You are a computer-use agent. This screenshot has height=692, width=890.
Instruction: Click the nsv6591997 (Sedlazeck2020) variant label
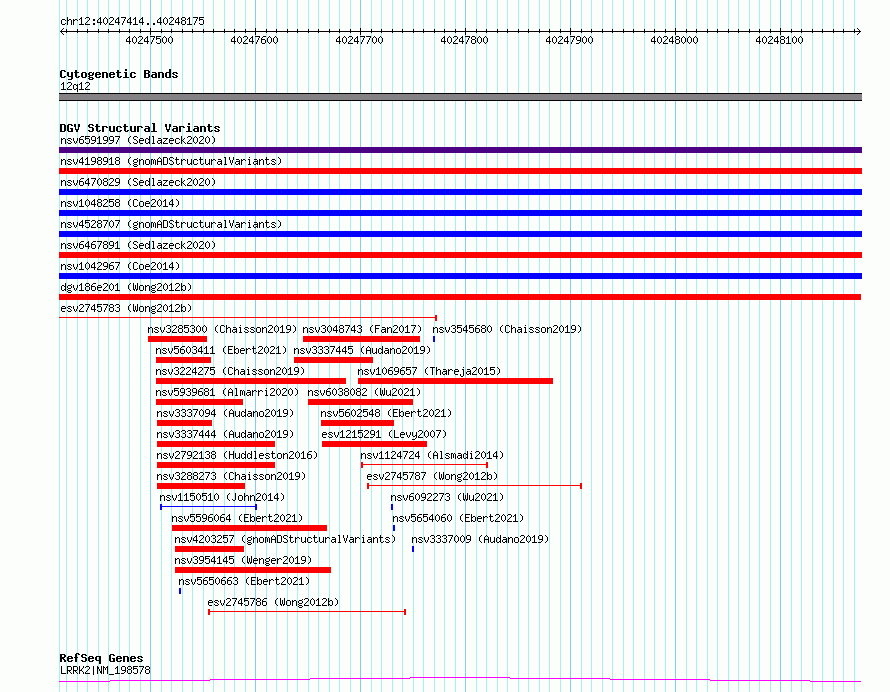(x=138, y=140)
